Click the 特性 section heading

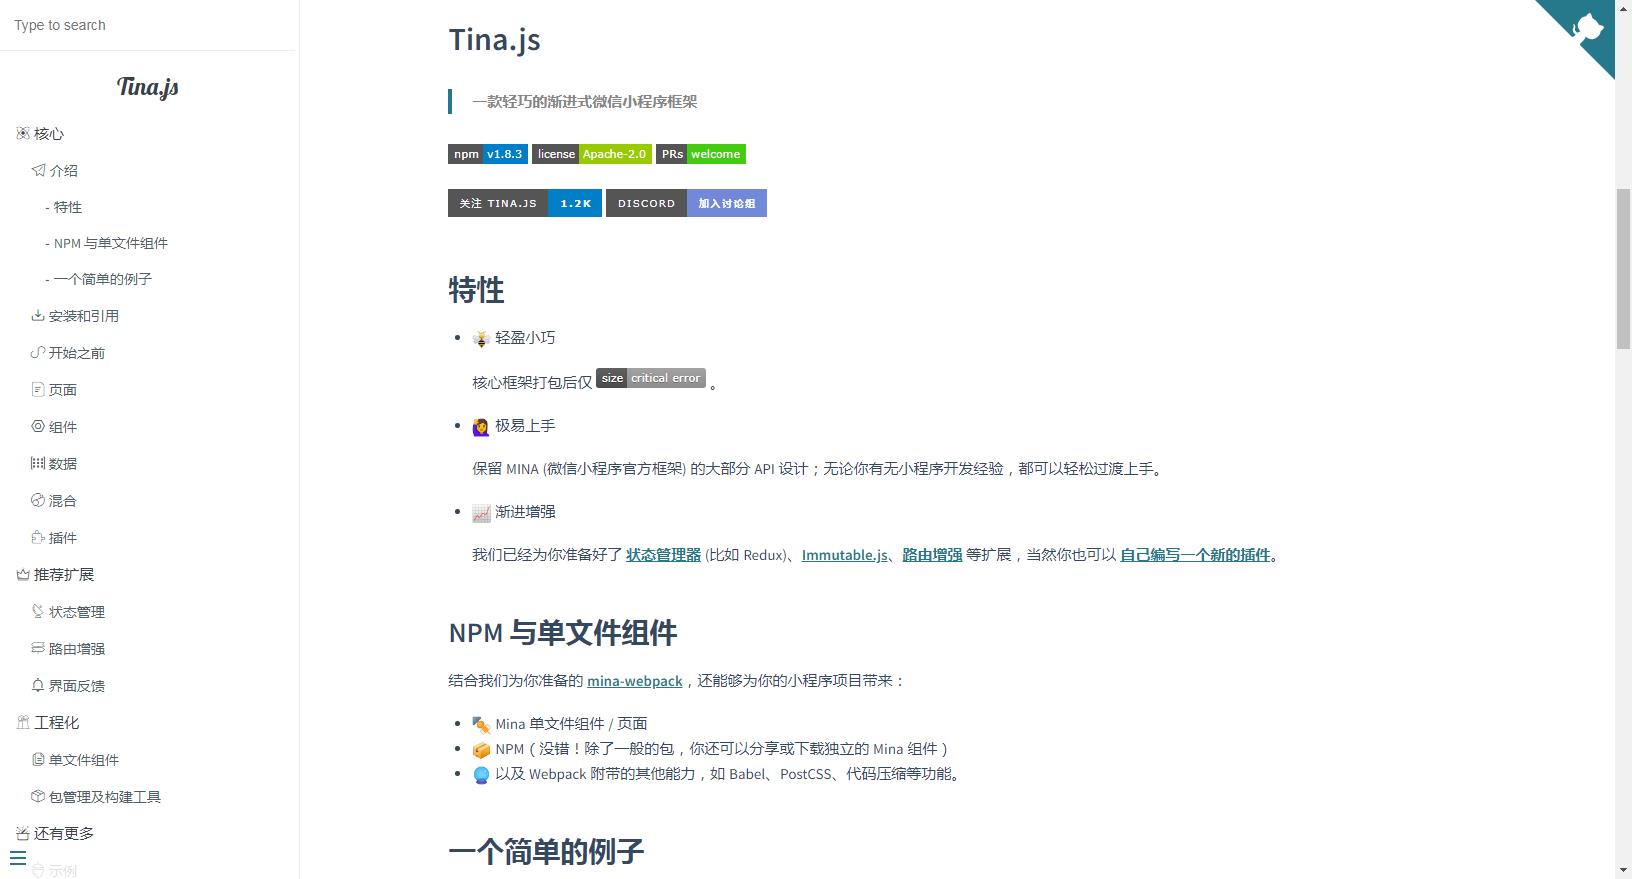[476, 290]
